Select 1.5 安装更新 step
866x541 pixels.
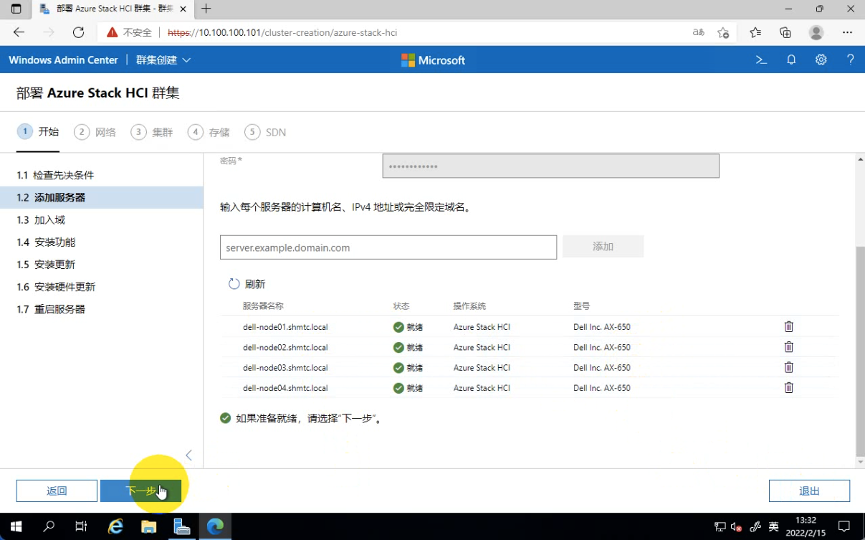point(46,264)
